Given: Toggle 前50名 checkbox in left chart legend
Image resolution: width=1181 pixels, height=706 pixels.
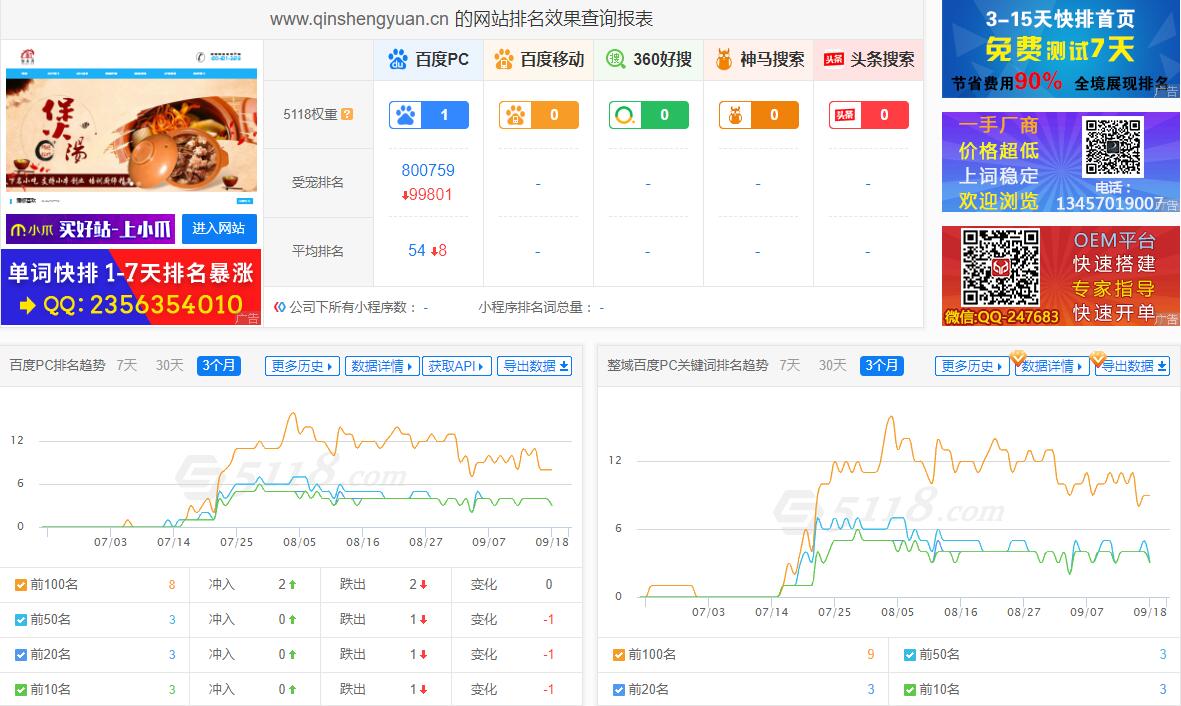Looking at the screenshot, I should (21, 620).
